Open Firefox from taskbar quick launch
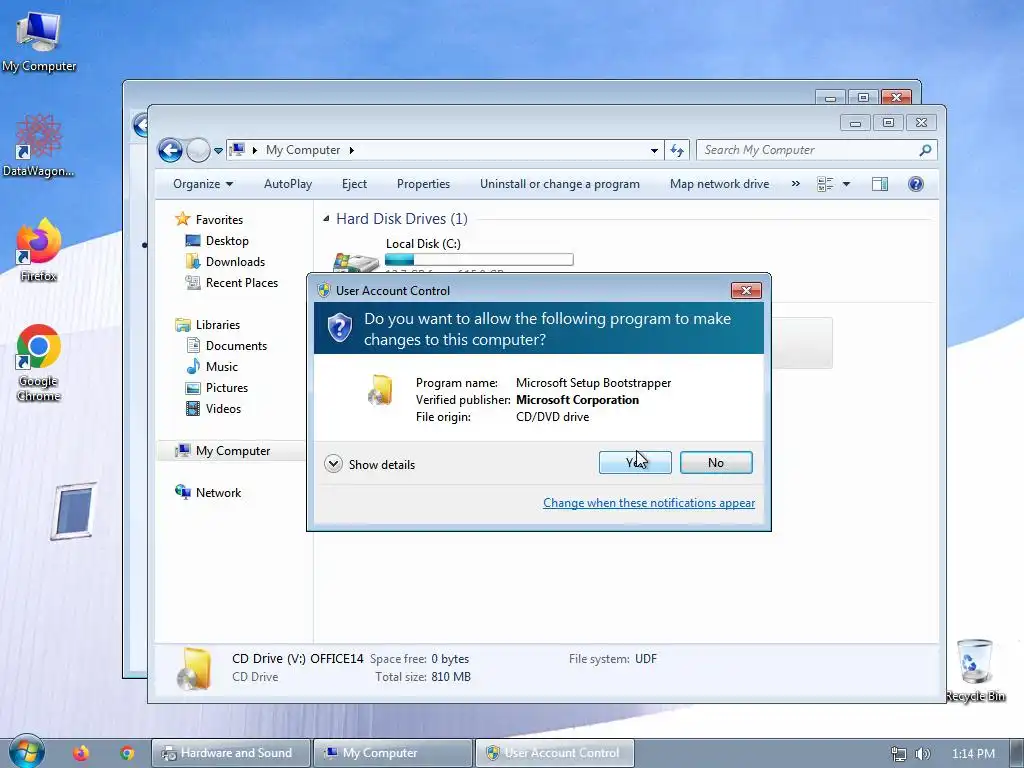 (81, 753)
